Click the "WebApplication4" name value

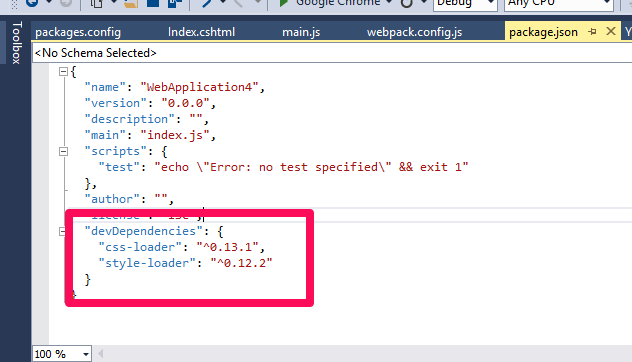pos(199,87)
